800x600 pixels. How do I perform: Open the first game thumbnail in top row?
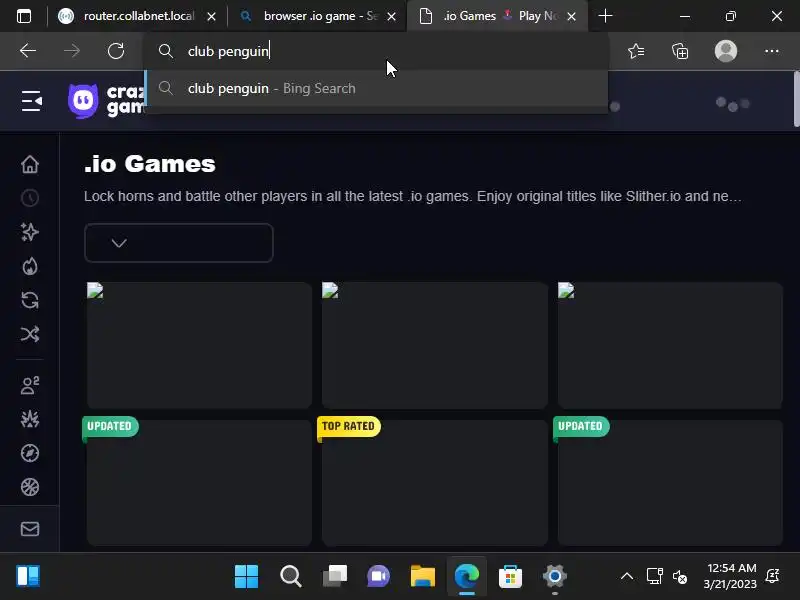pyautogui.click(x=199, y=345)
